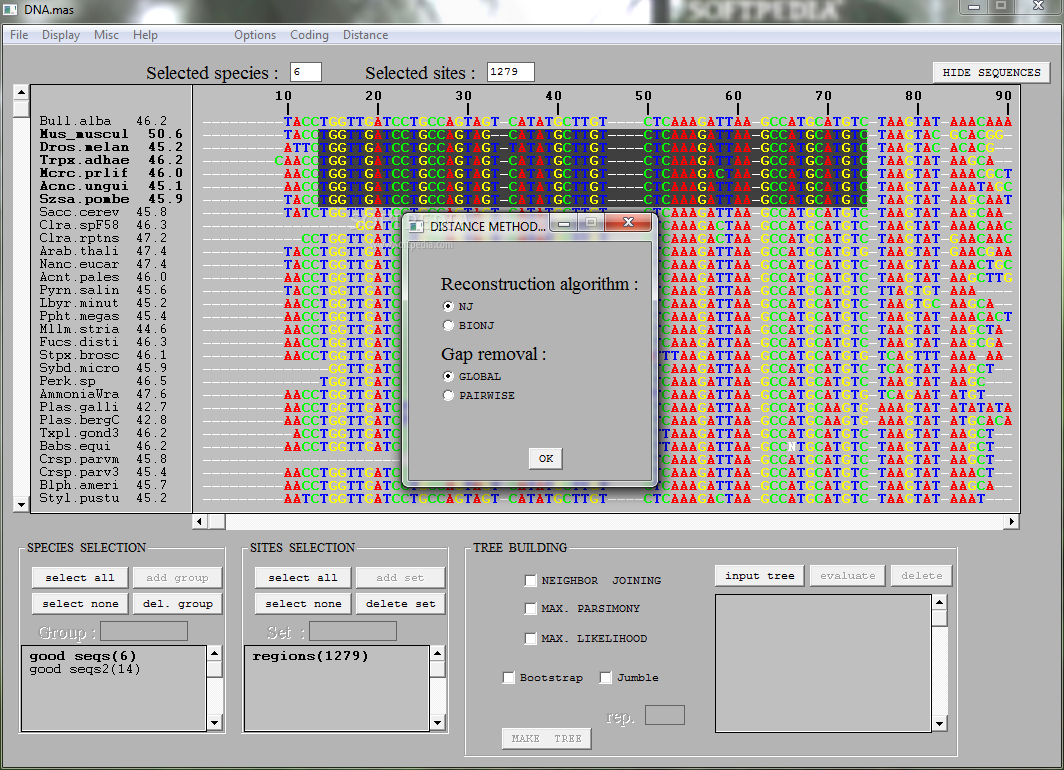The height and width of the screenshot is (770, 1064).
Task: Enable MAX. PARSIMONY checkbox
Action: (x=531, y=609)
